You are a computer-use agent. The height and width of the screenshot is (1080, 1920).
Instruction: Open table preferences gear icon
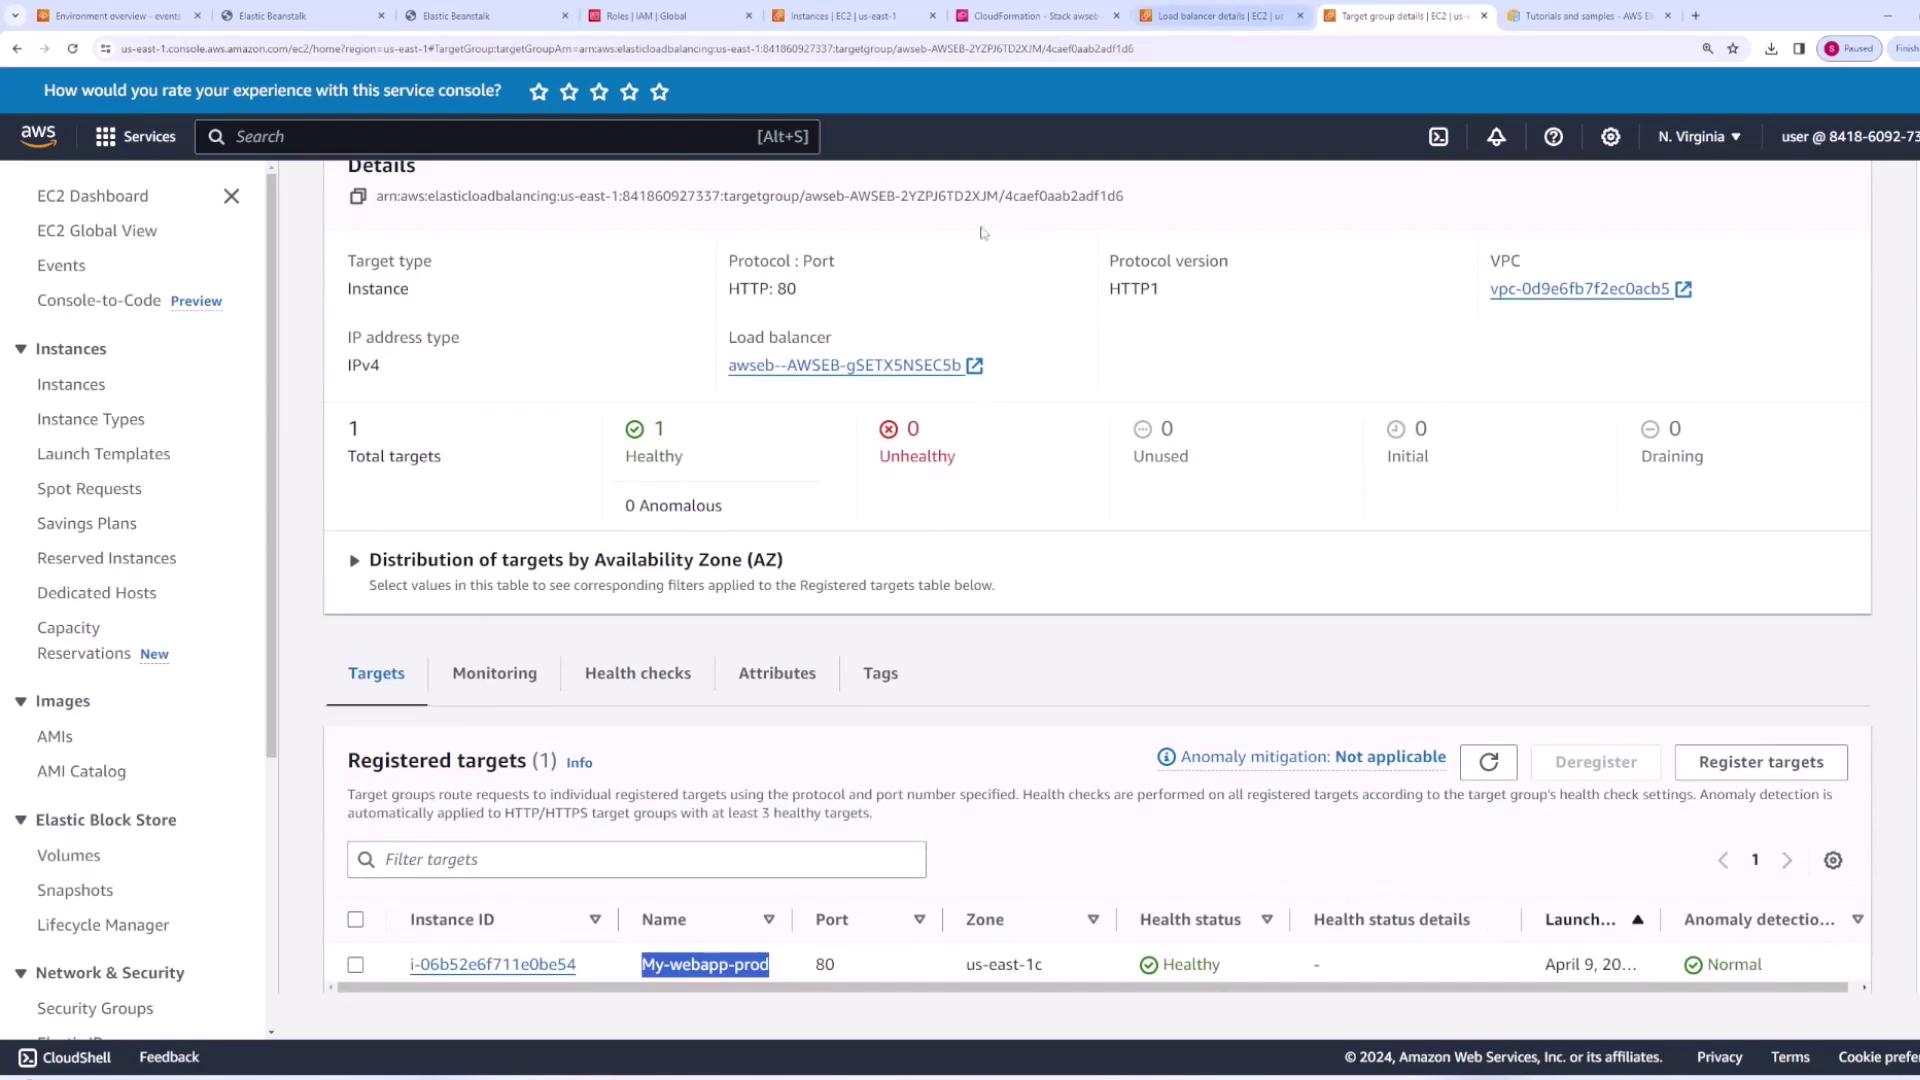point(1832,860)
